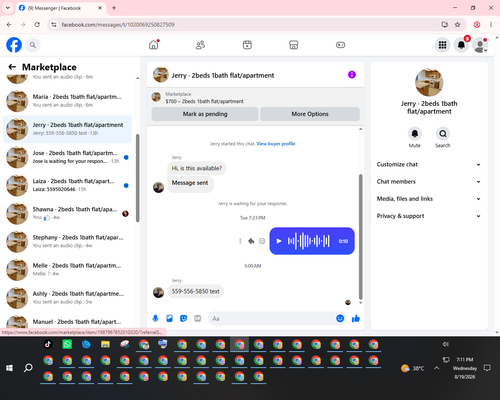Click Jerry's large profile picture in sidebar
Viewport: 500px width, 400px height.
[x=429, y=82]
